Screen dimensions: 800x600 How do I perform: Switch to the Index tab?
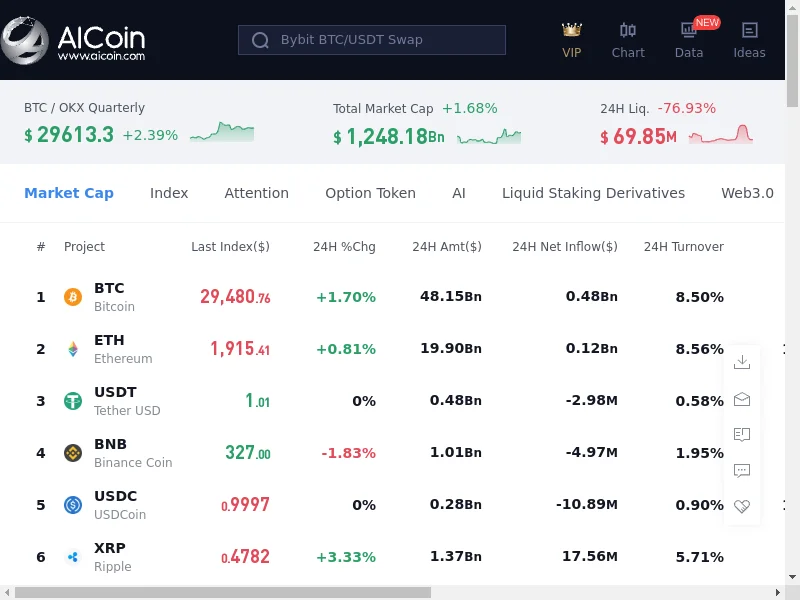coord(169,193)
